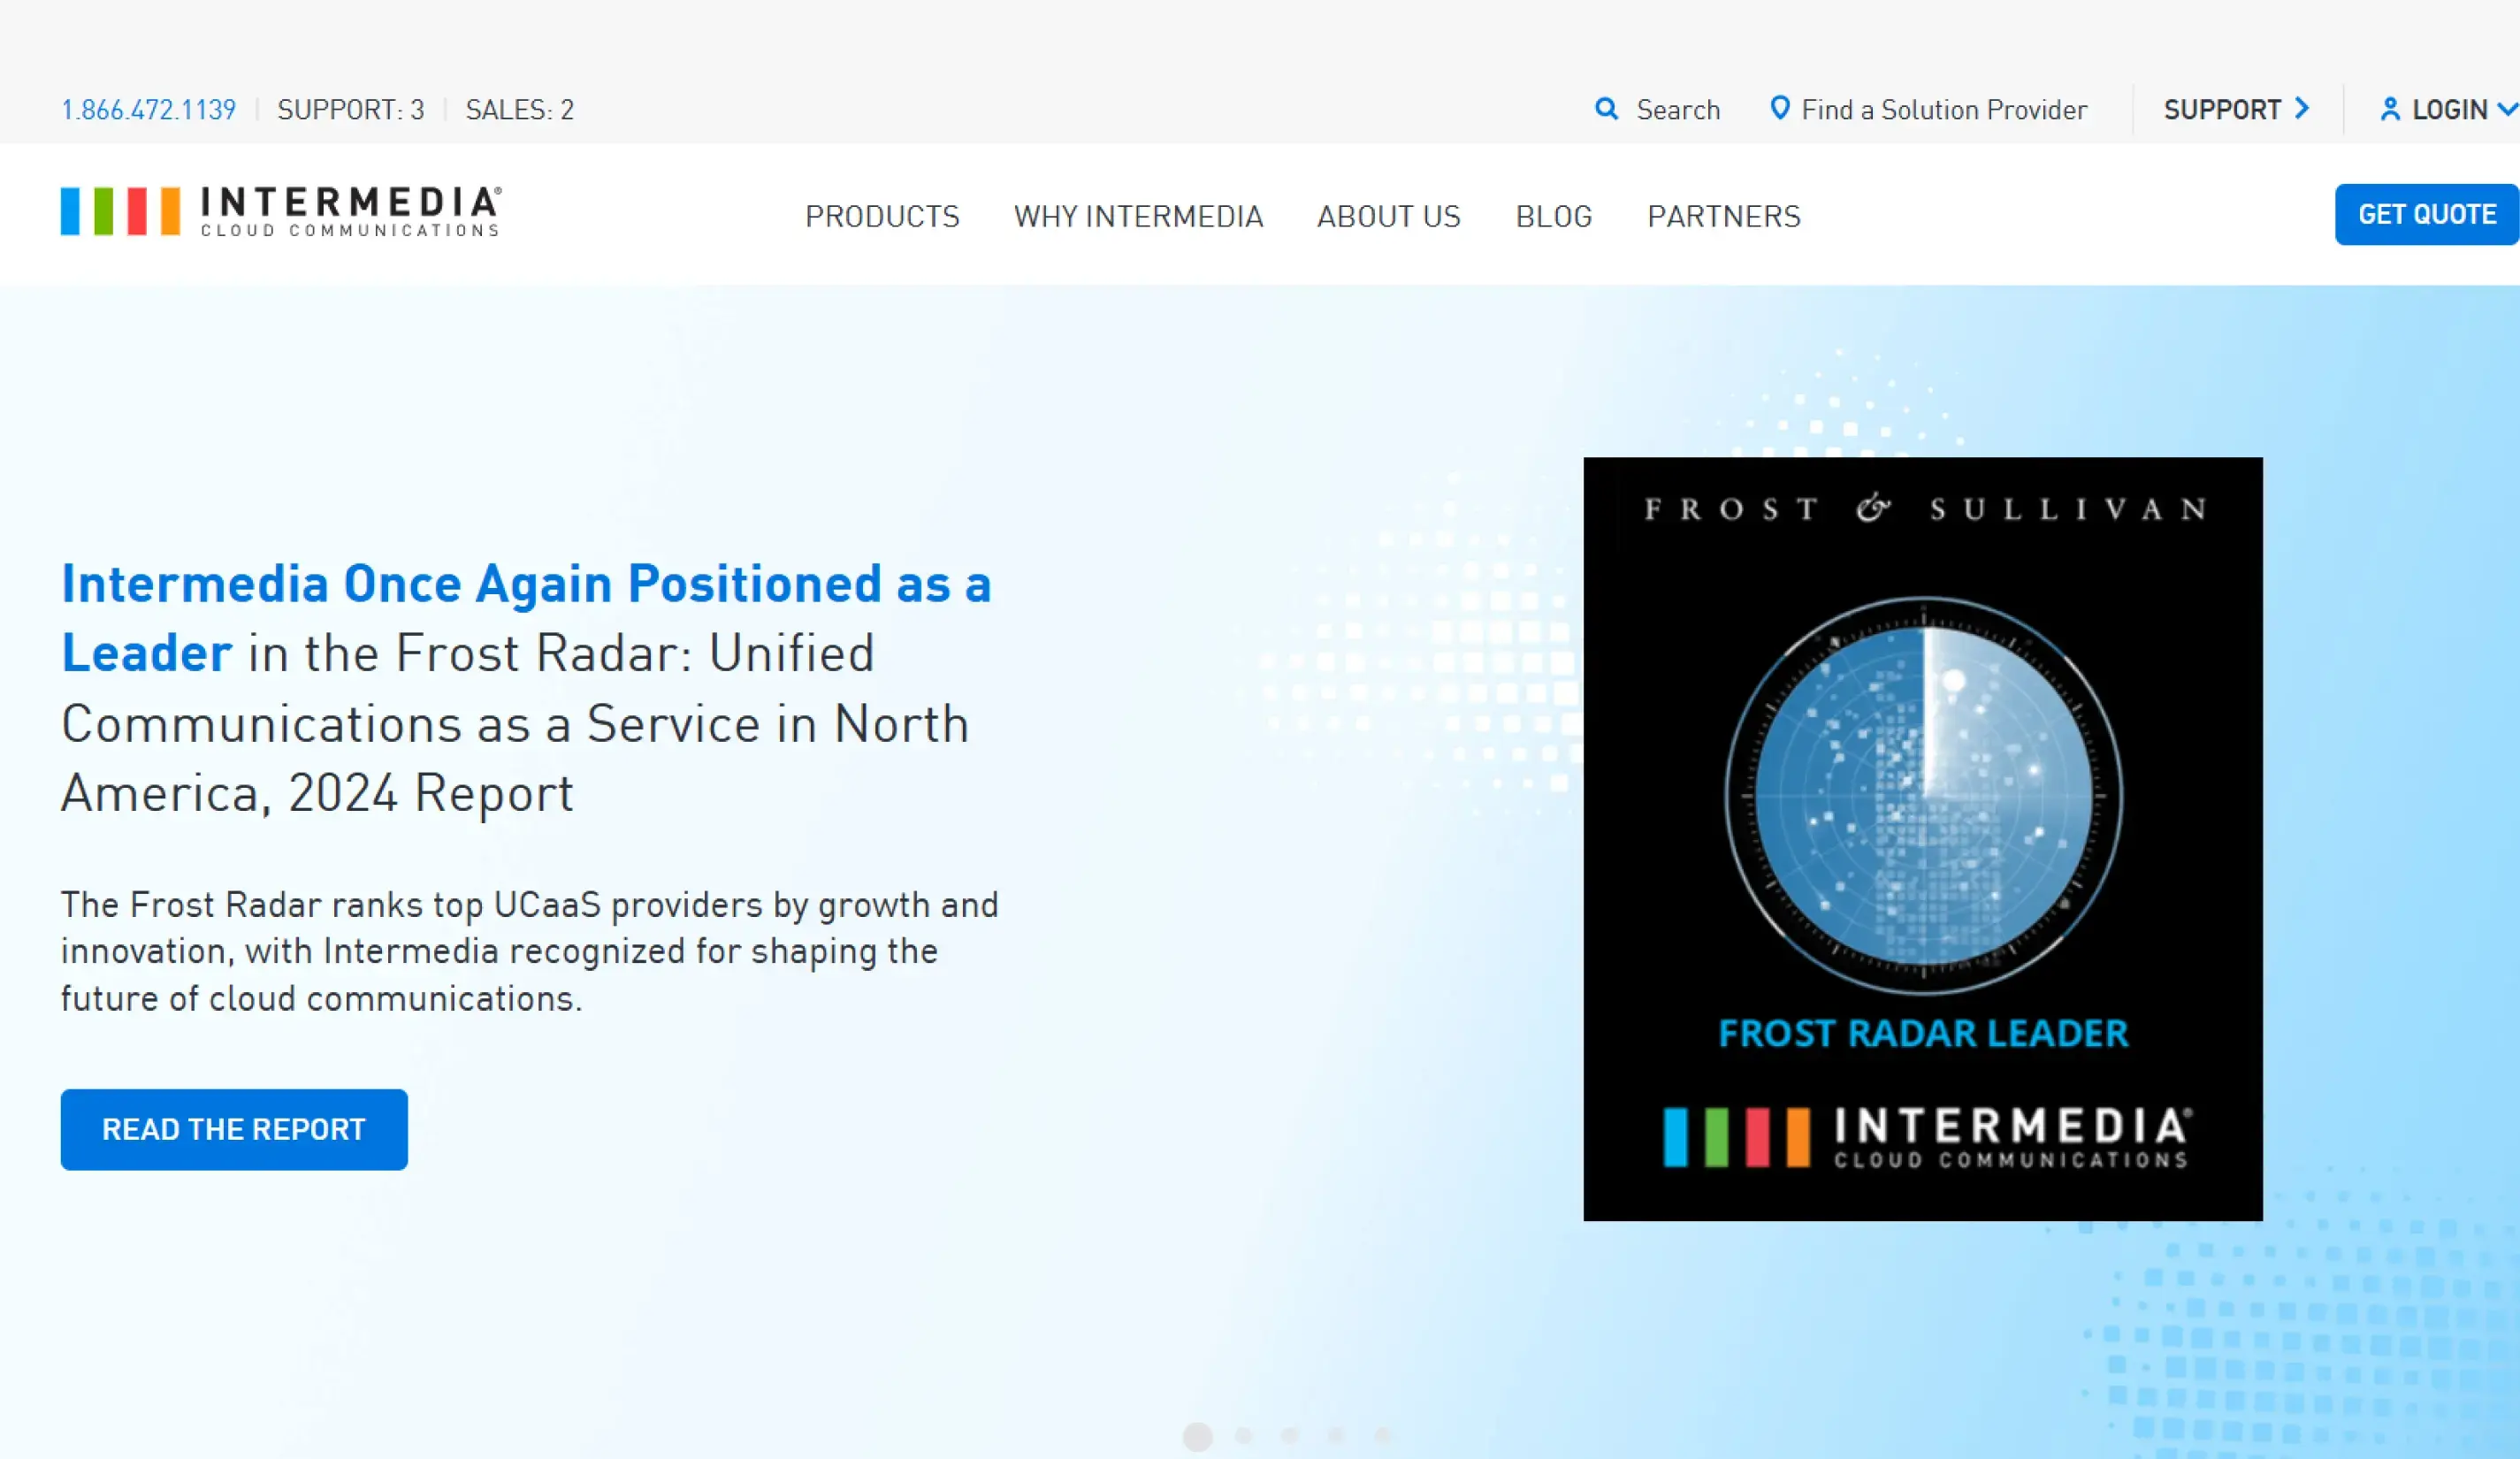This screenshot has width=2520, height=1459.
Task: Open the PRODUCTS menu
Action: click(x=882, y=216)
